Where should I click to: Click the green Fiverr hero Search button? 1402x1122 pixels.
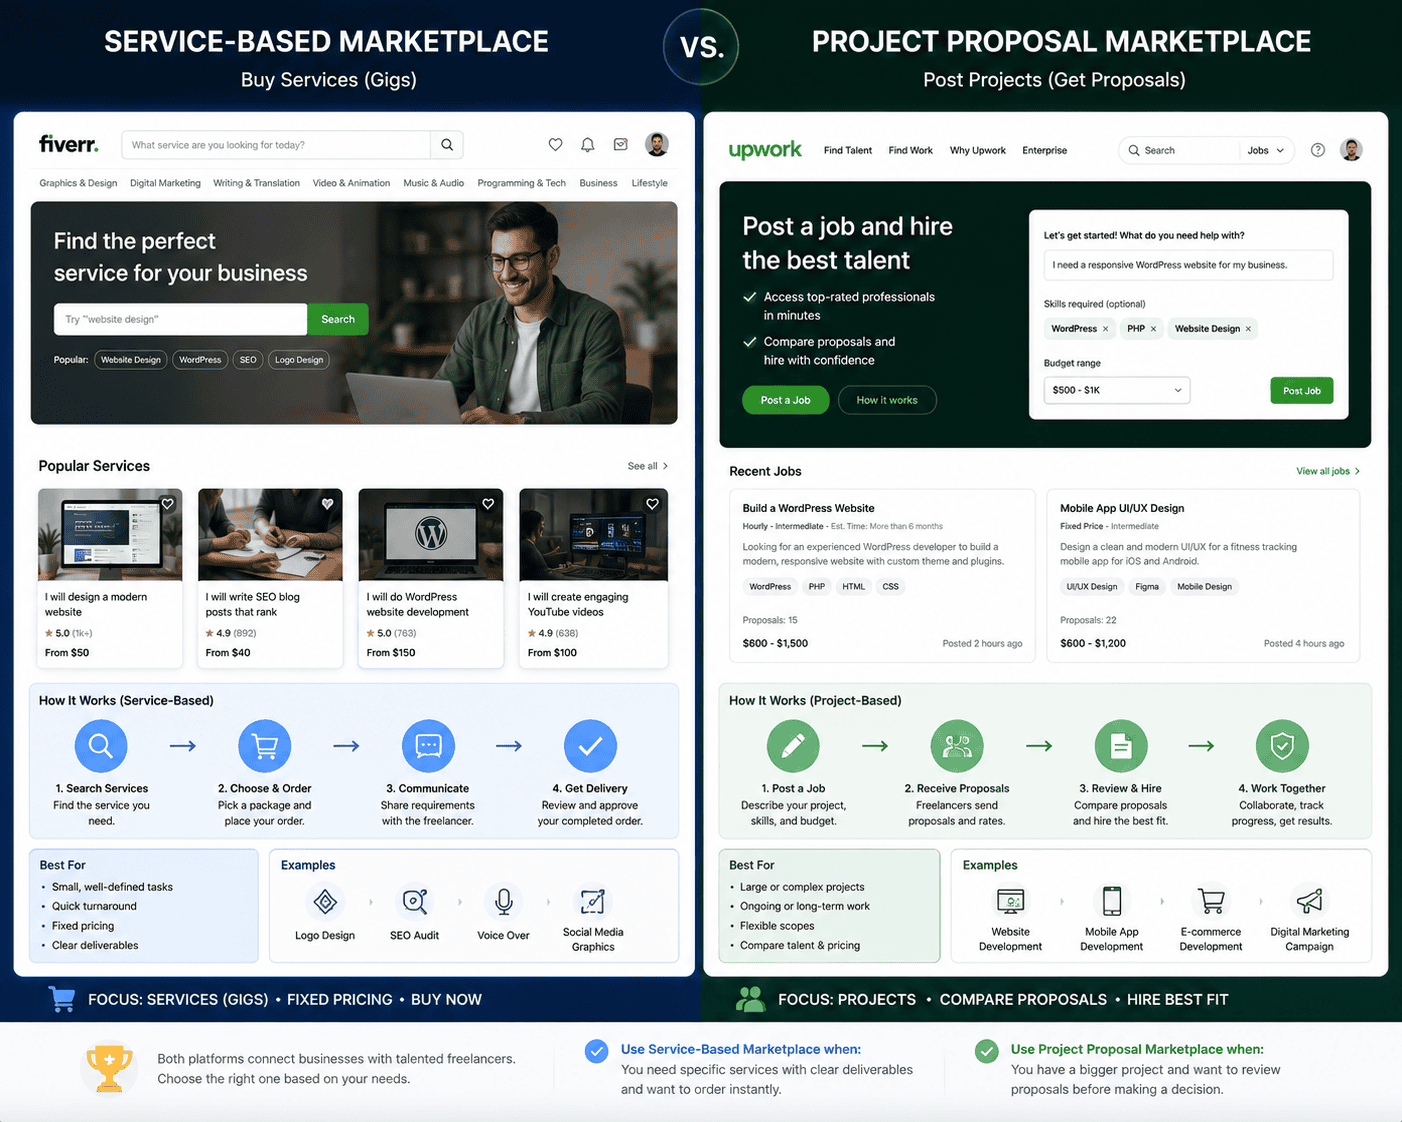(x=338, y=319)
